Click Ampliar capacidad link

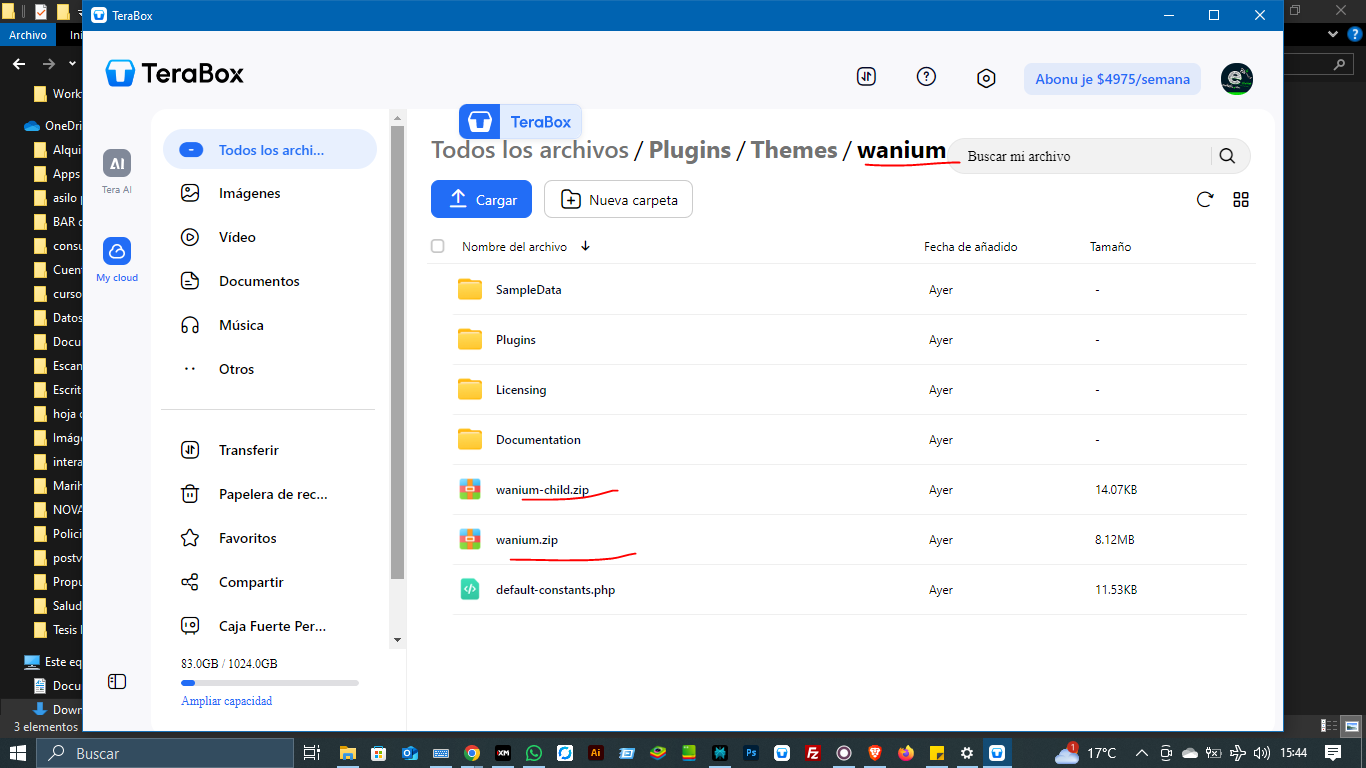226,701
